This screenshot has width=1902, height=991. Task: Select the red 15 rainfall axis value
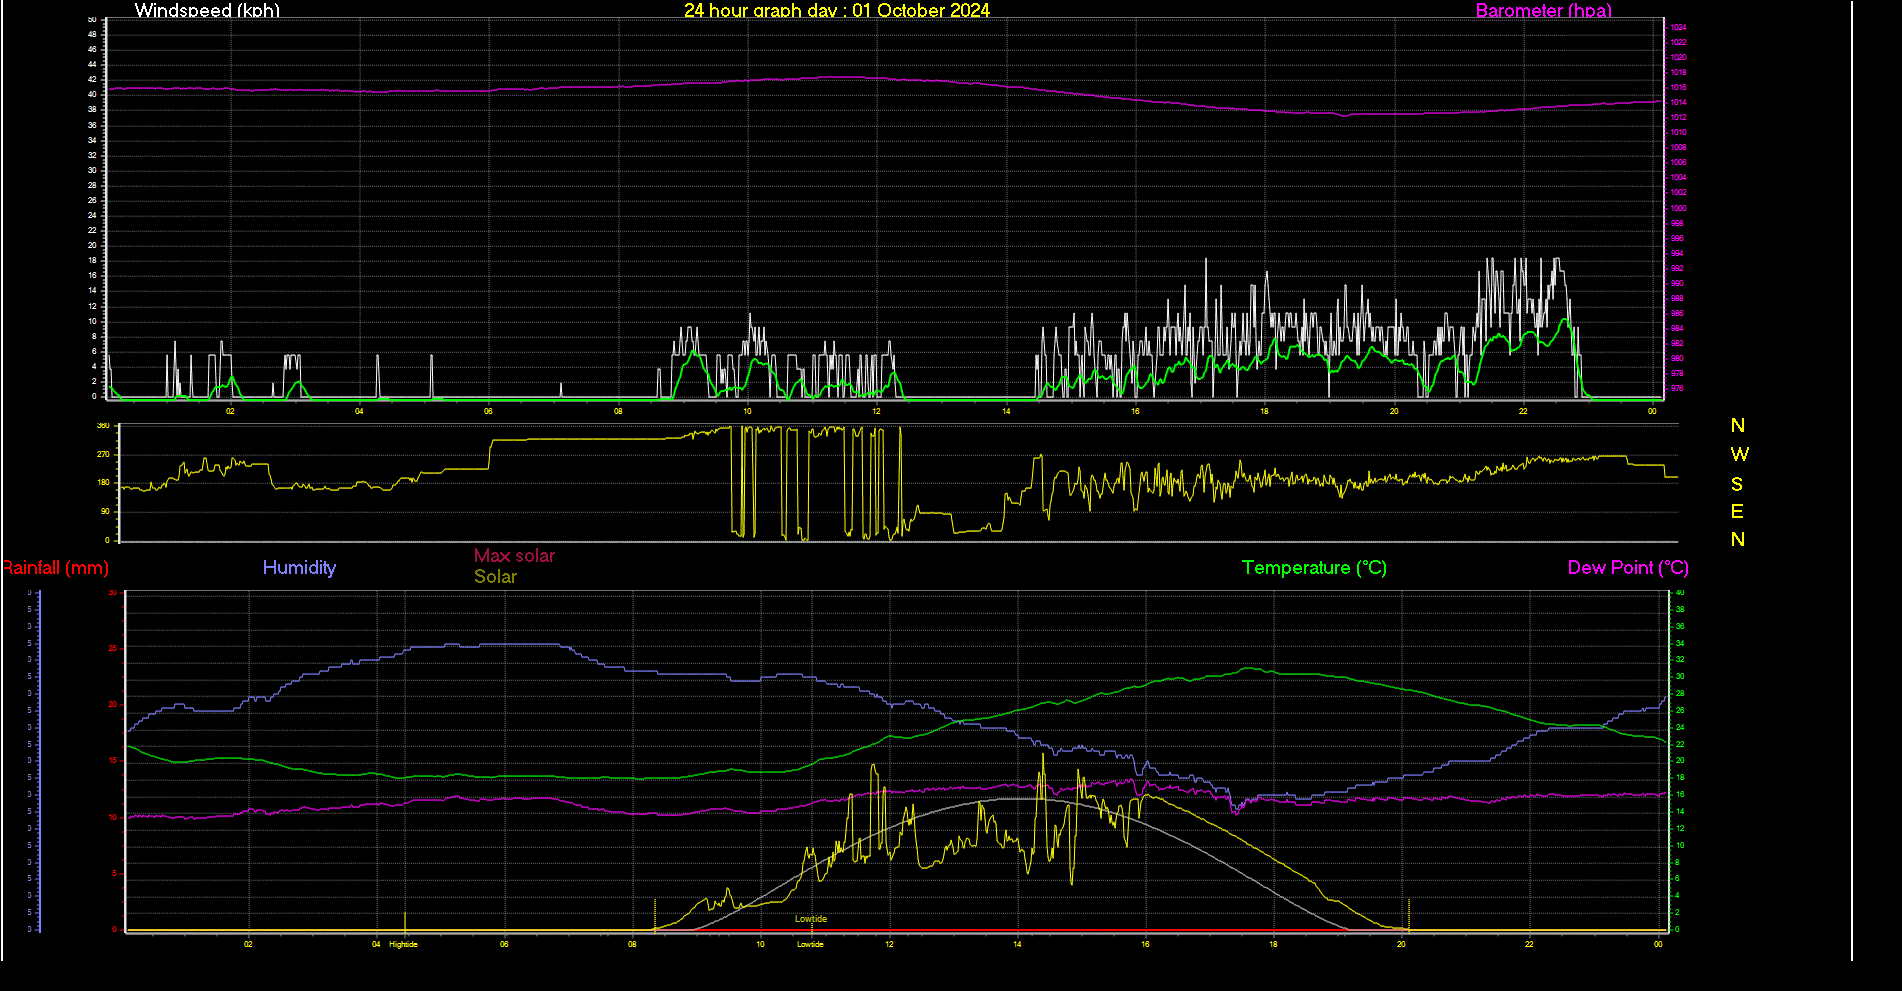[113, 761]
